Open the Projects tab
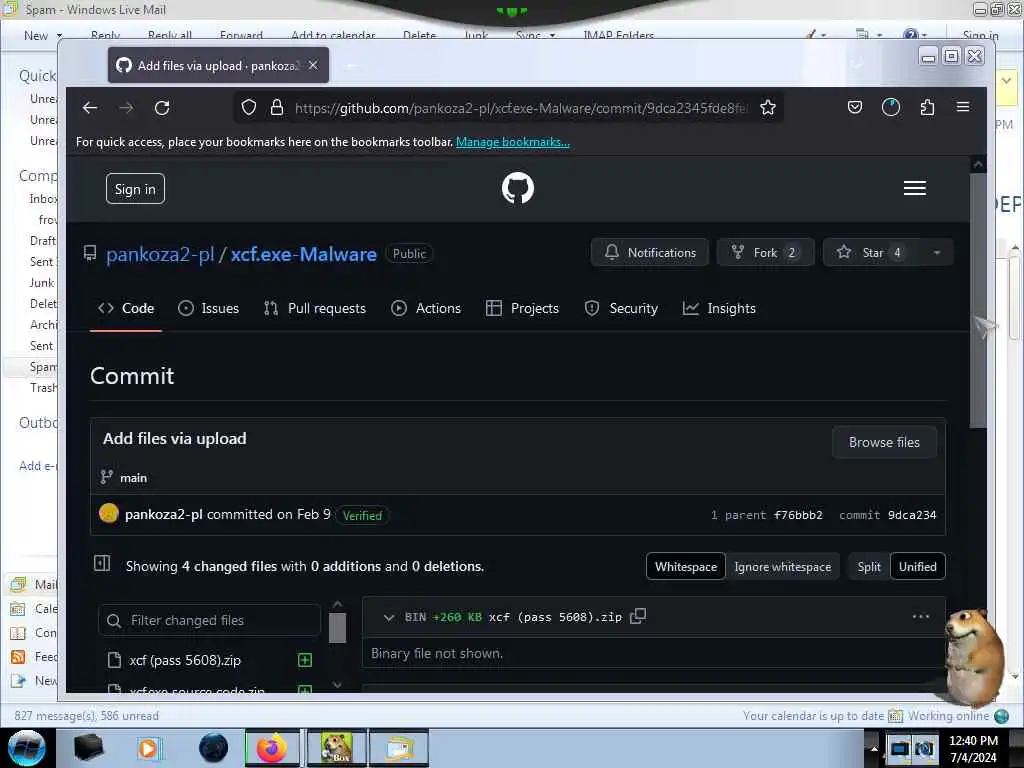This screenshot has height=768, width=1024. 522,308
